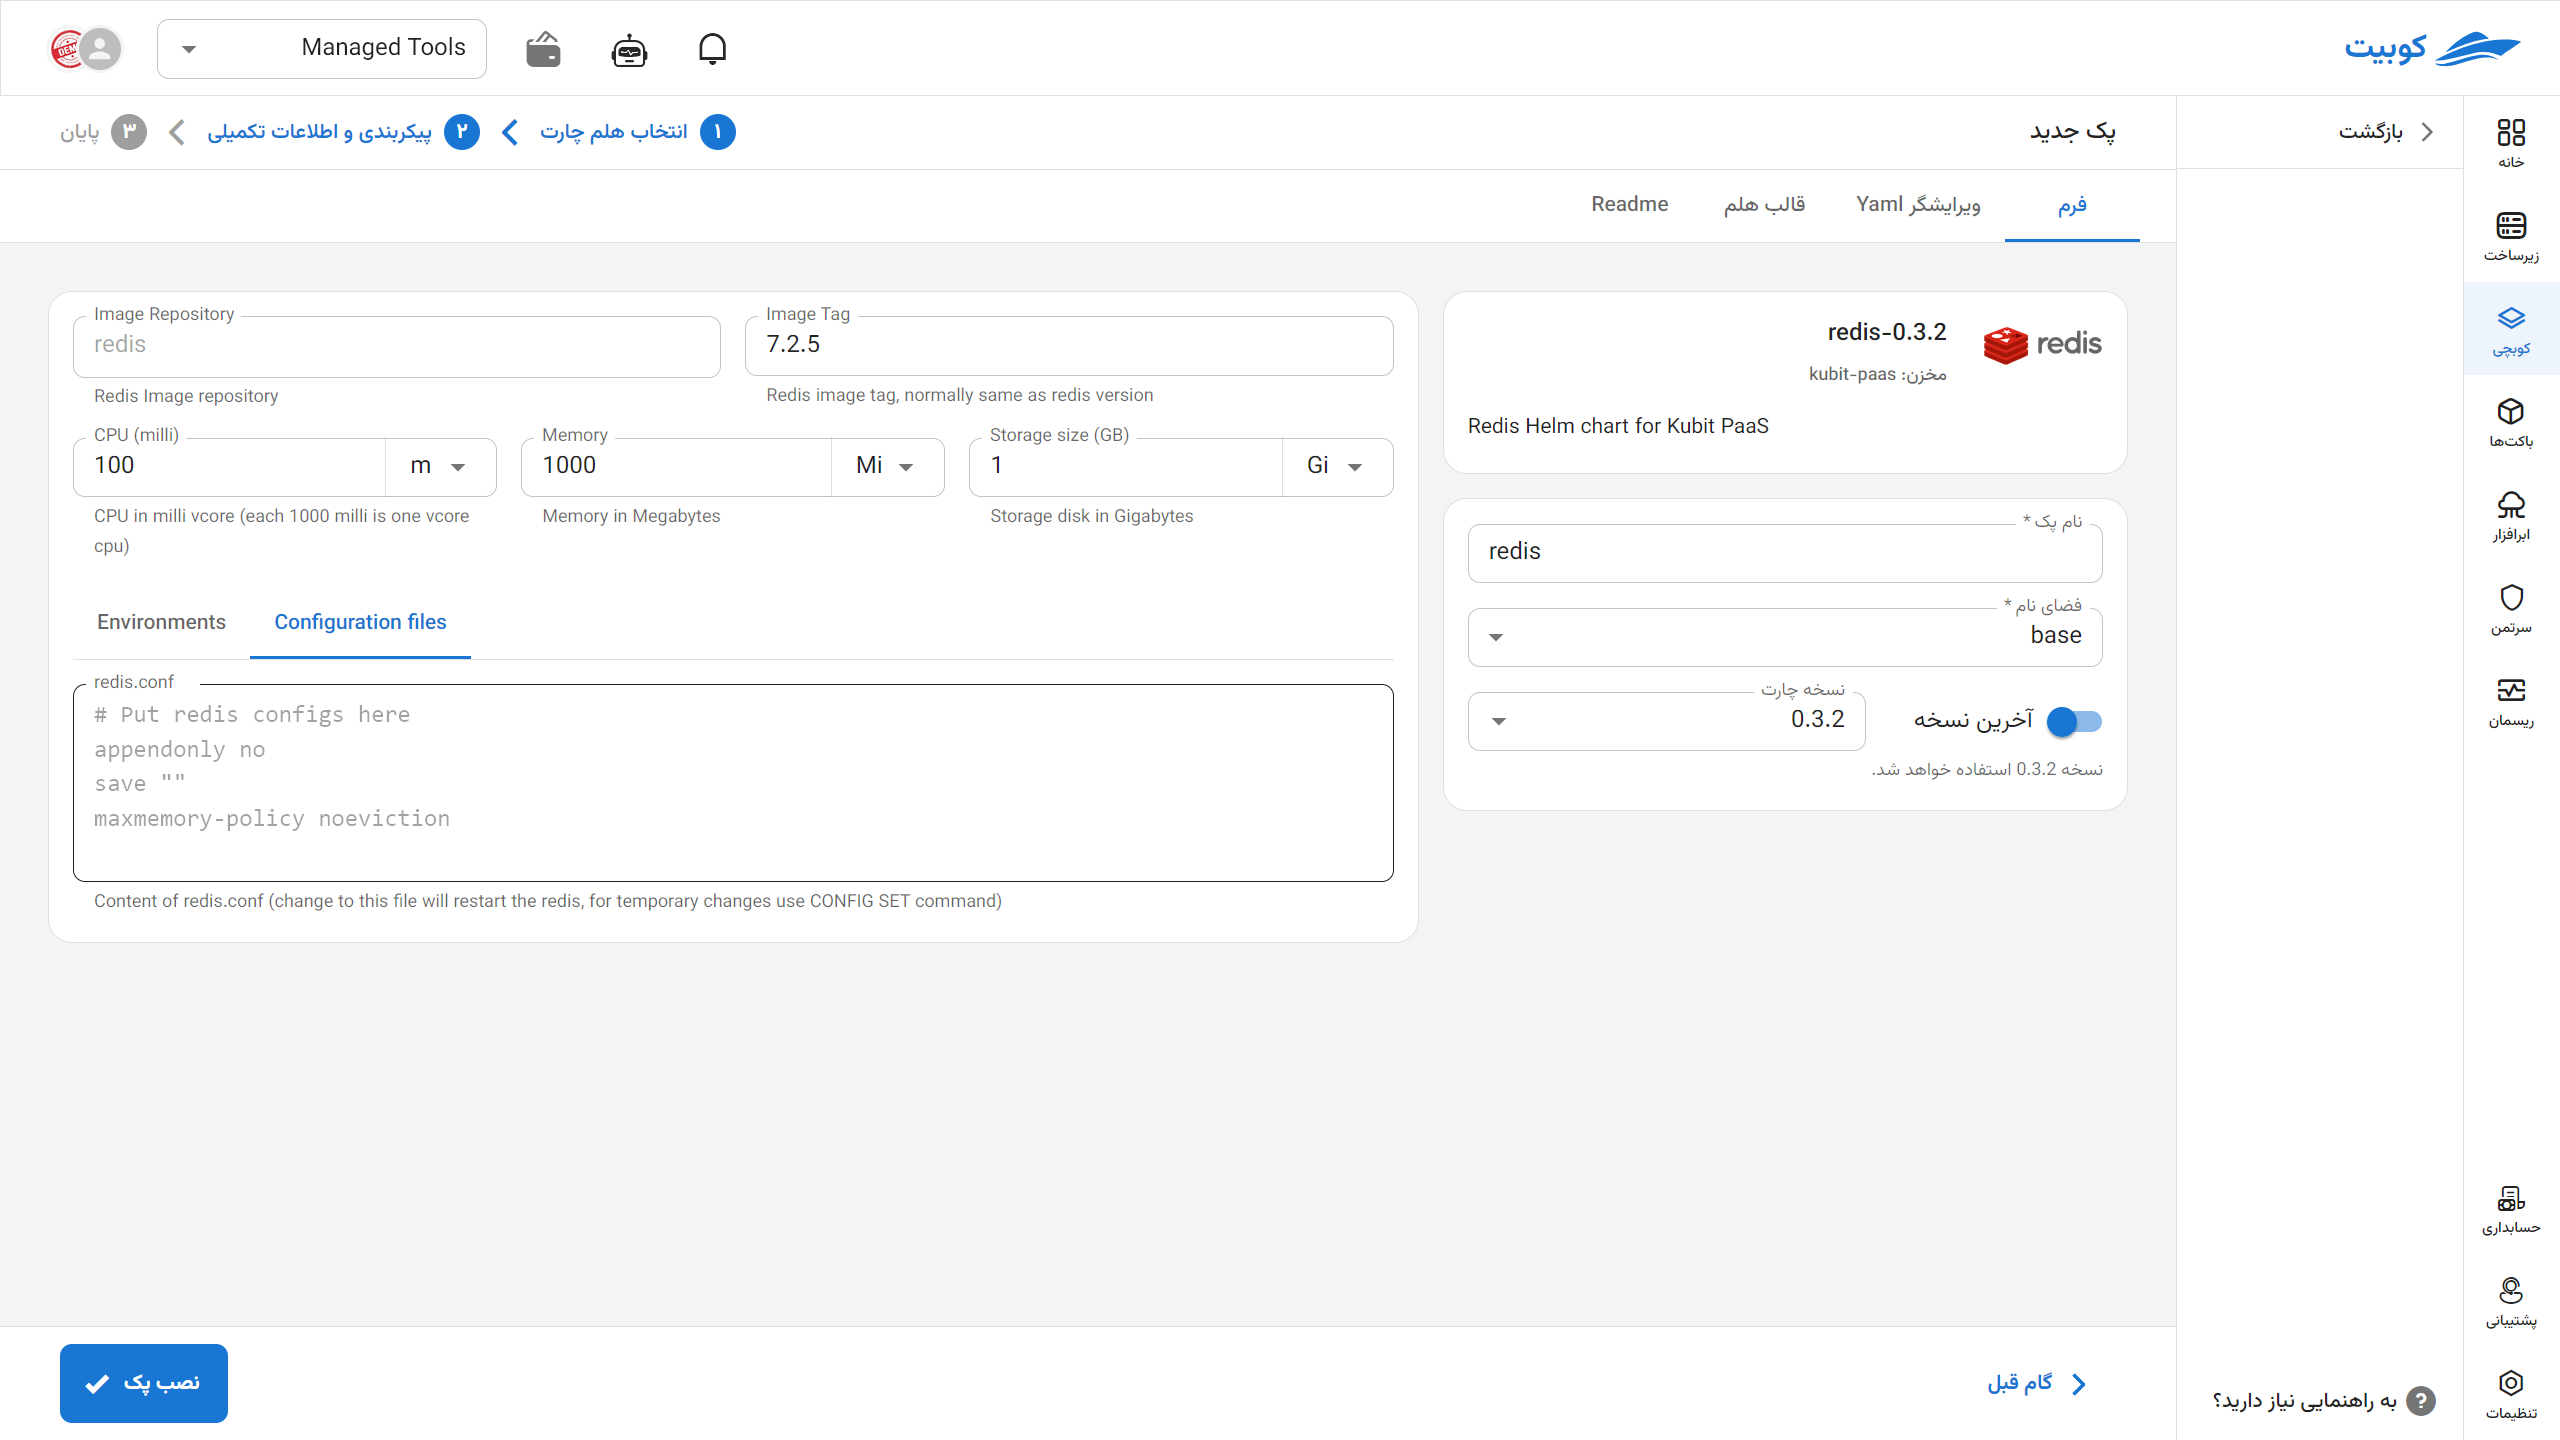This screenshot has height=1440, width=2560.
Task: Switch to the قالب هلم tab
Action: coord(1764,205)
